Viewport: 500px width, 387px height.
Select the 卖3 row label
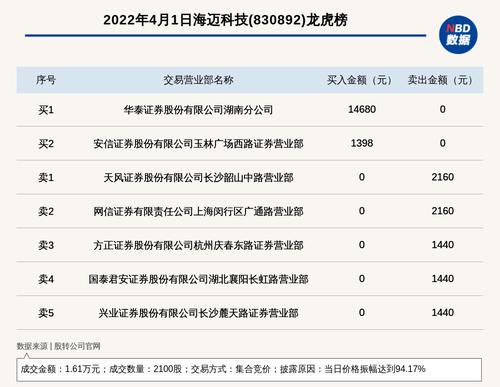(46, 245)
